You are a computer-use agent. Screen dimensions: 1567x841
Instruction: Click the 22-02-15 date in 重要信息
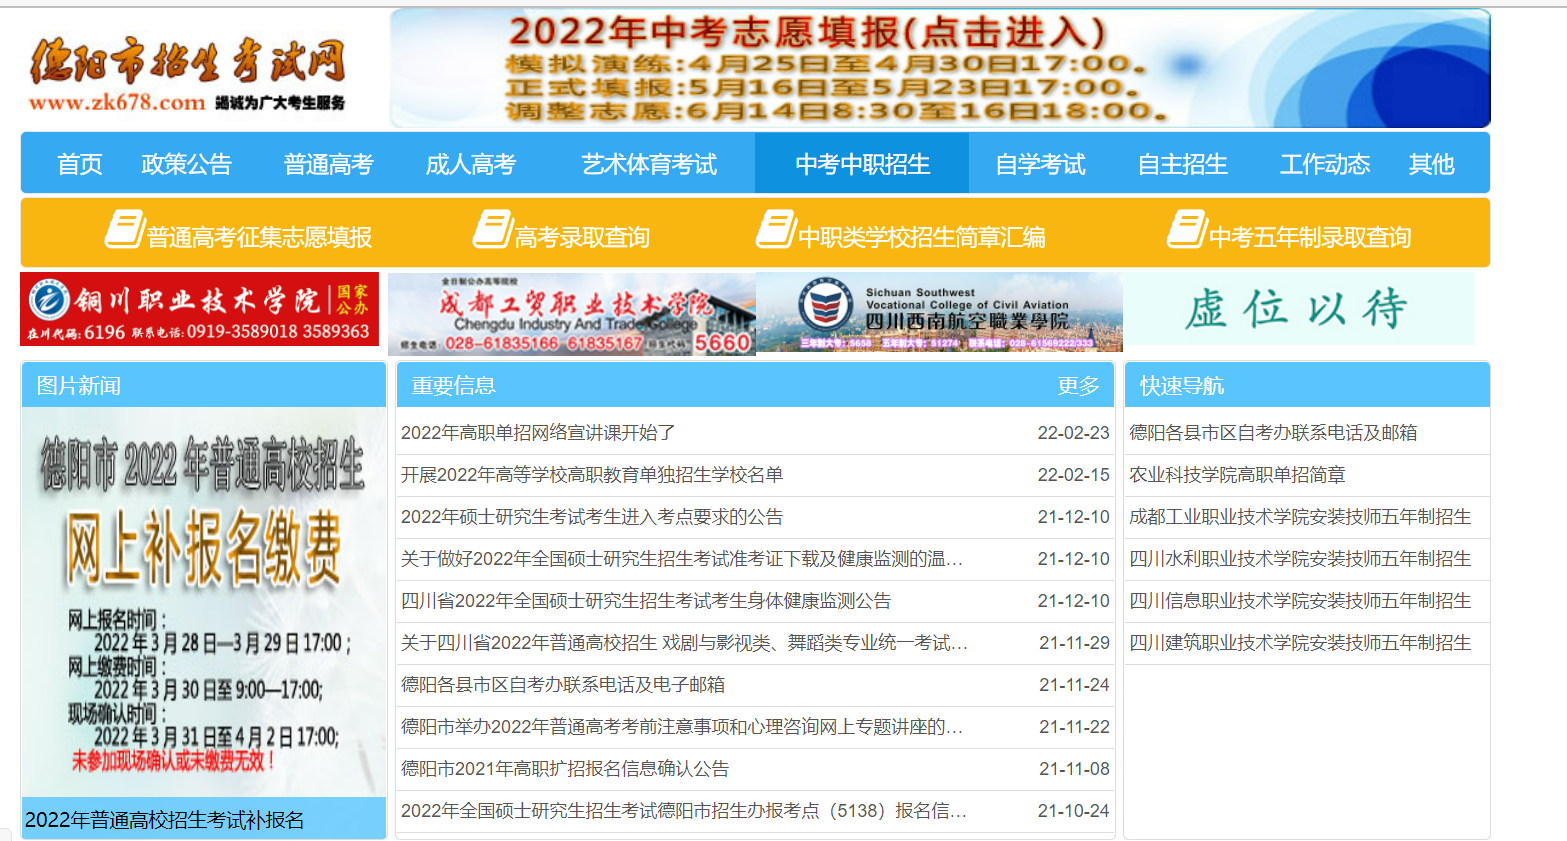pos(1073,475)
